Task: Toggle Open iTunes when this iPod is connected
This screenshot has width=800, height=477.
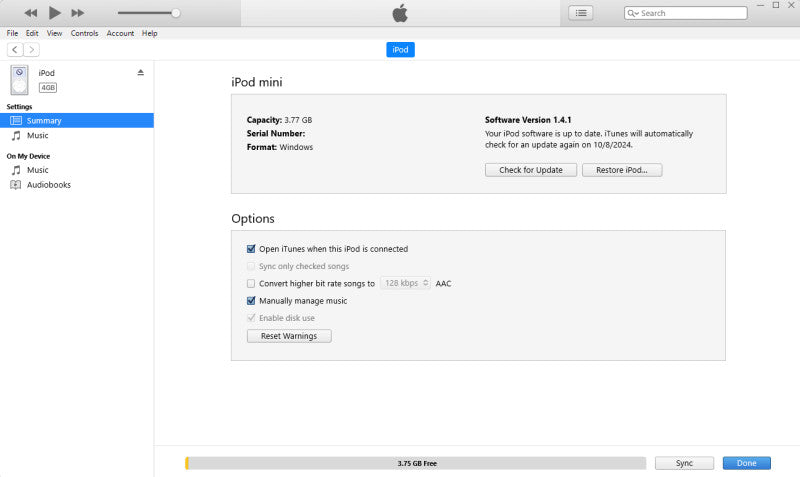Action: (251, 249)
